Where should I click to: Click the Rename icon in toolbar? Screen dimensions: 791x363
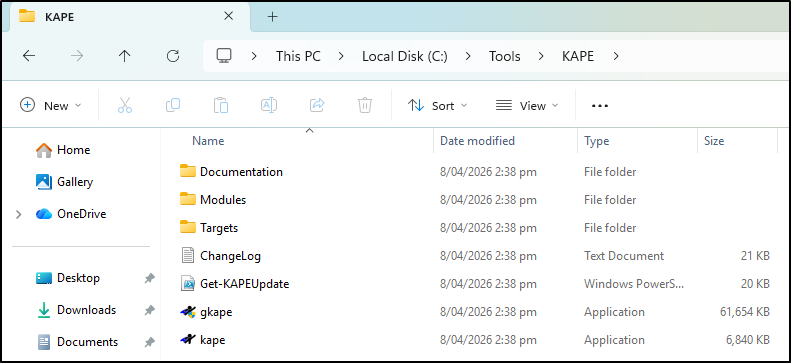pyautogui.click(x=269, y=105)
